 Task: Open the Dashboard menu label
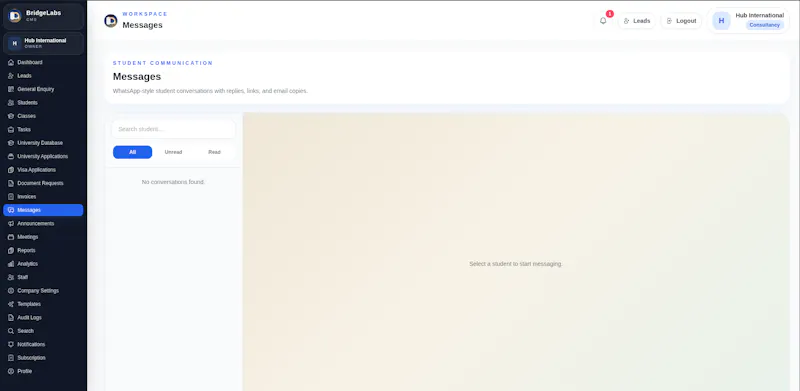click(30, 62)
